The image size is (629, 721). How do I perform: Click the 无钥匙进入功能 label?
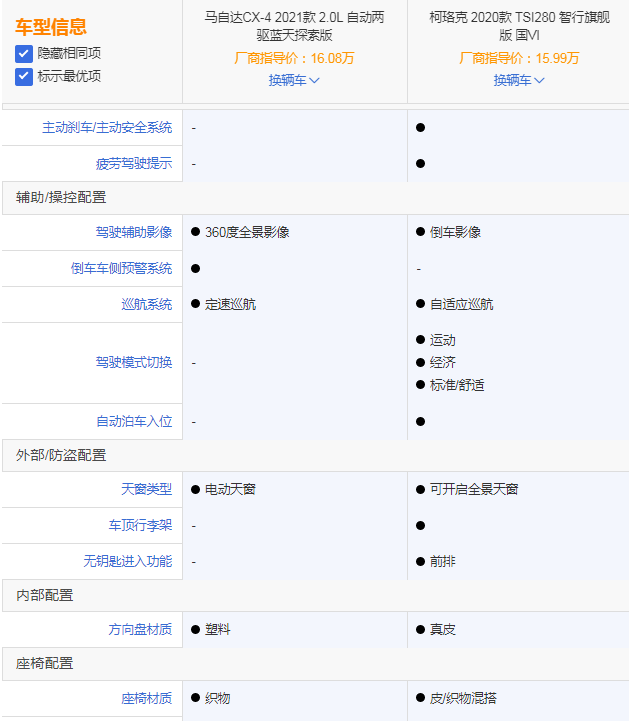[x=127, y=562]
